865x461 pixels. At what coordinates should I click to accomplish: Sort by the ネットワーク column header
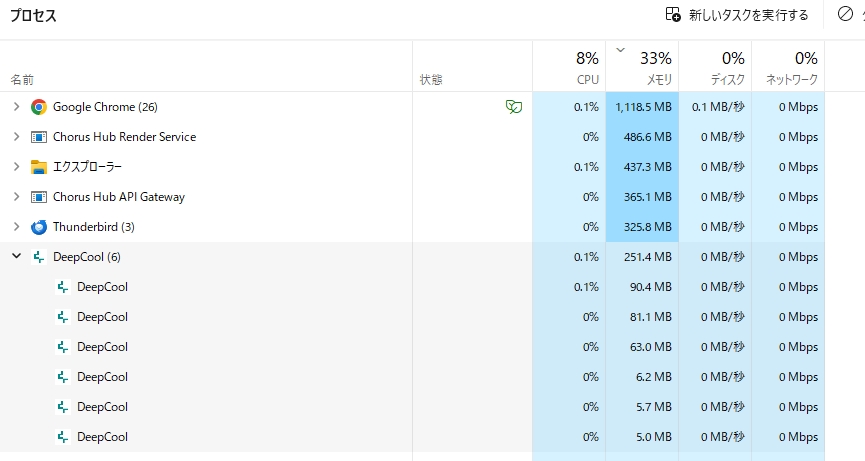pos(788,66)
